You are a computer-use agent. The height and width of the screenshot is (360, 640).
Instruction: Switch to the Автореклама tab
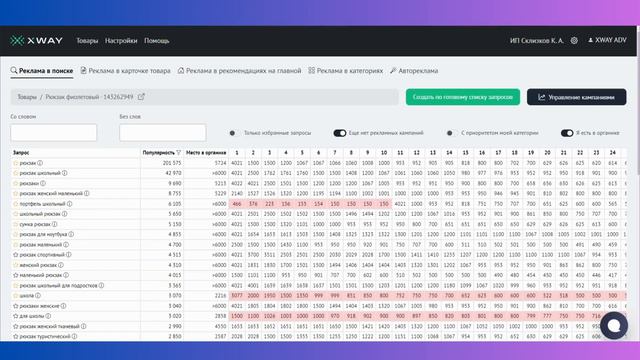click(414, 71)
